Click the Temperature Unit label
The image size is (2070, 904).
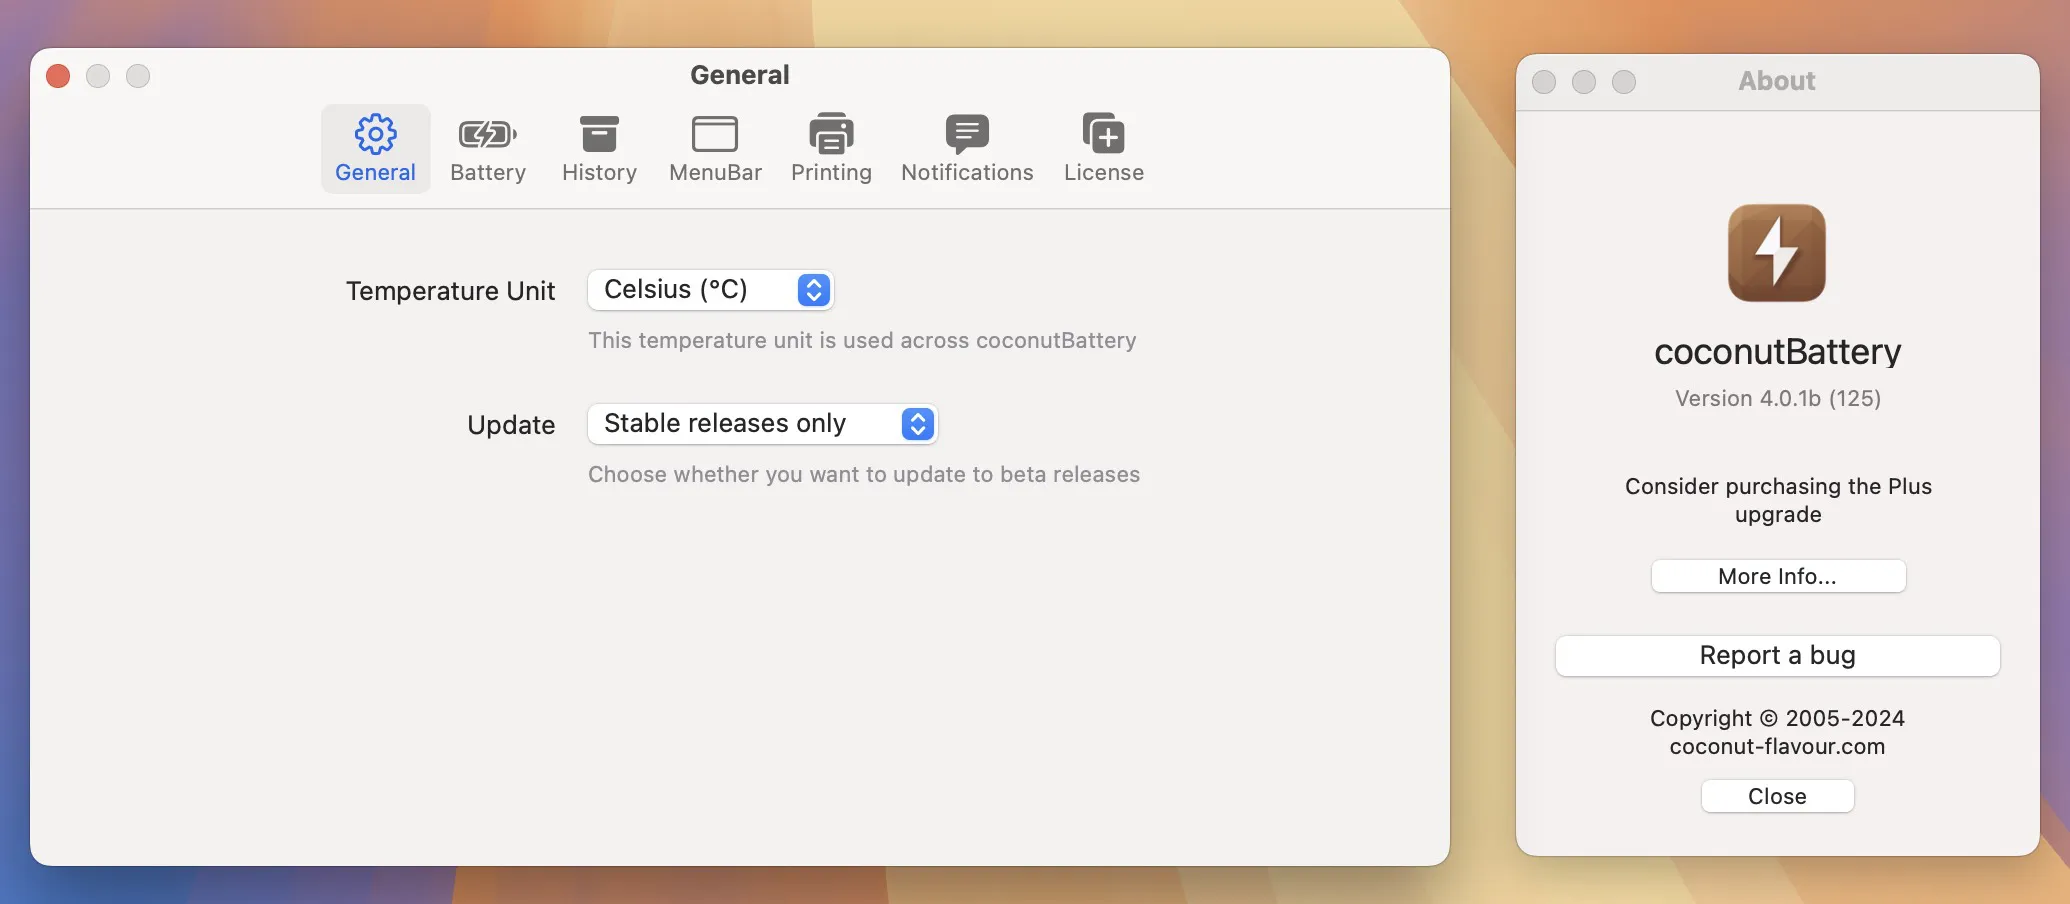[450, 291]
